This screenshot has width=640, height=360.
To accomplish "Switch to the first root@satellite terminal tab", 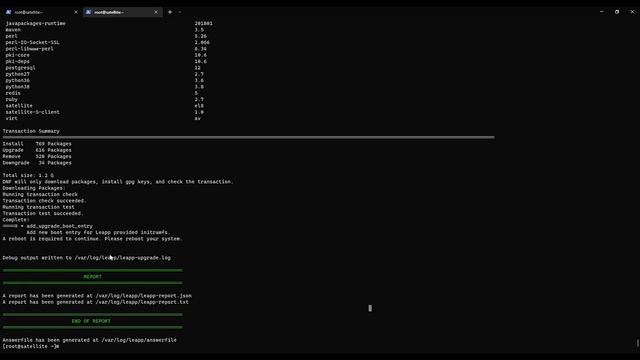I will (x=41, y=12).
